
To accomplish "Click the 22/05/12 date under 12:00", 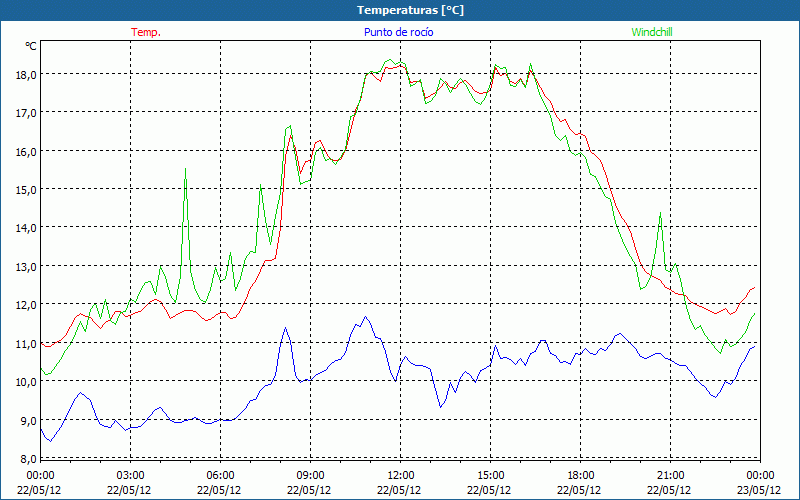I will pos(399,490).
